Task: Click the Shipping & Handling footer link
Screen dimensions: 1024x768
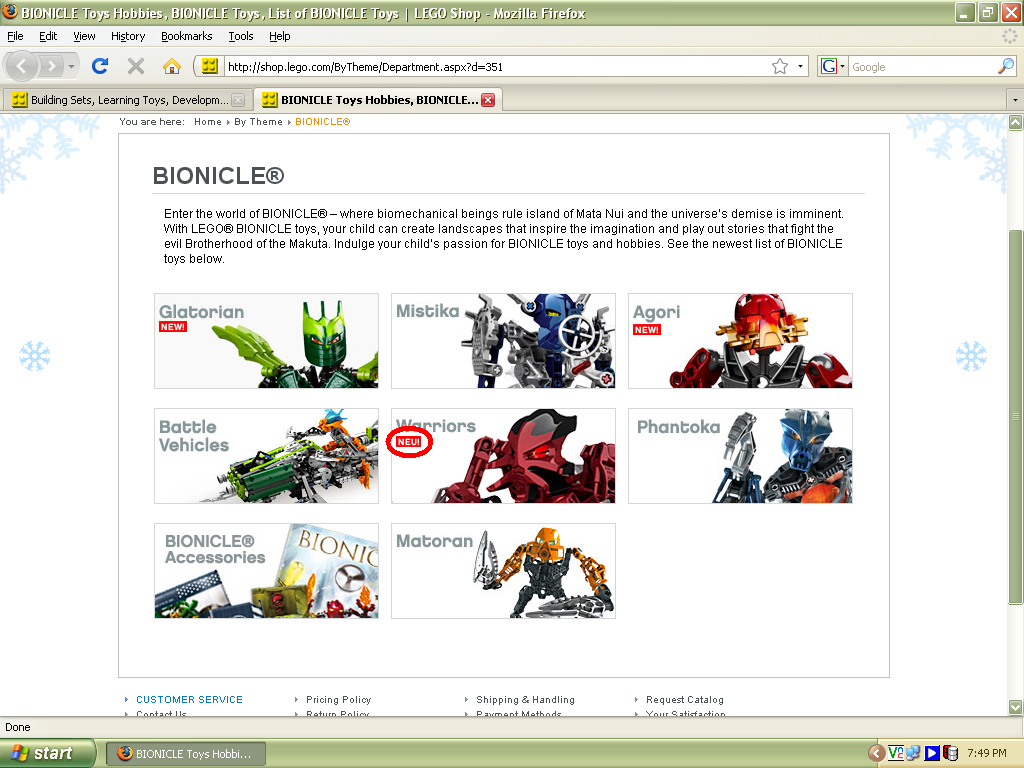Action: (526, 699)
